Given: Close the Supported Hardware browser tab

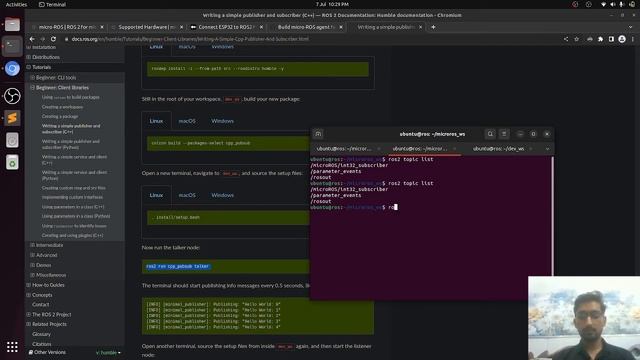Looking at the screenshot, I should [x=182, y=27].
